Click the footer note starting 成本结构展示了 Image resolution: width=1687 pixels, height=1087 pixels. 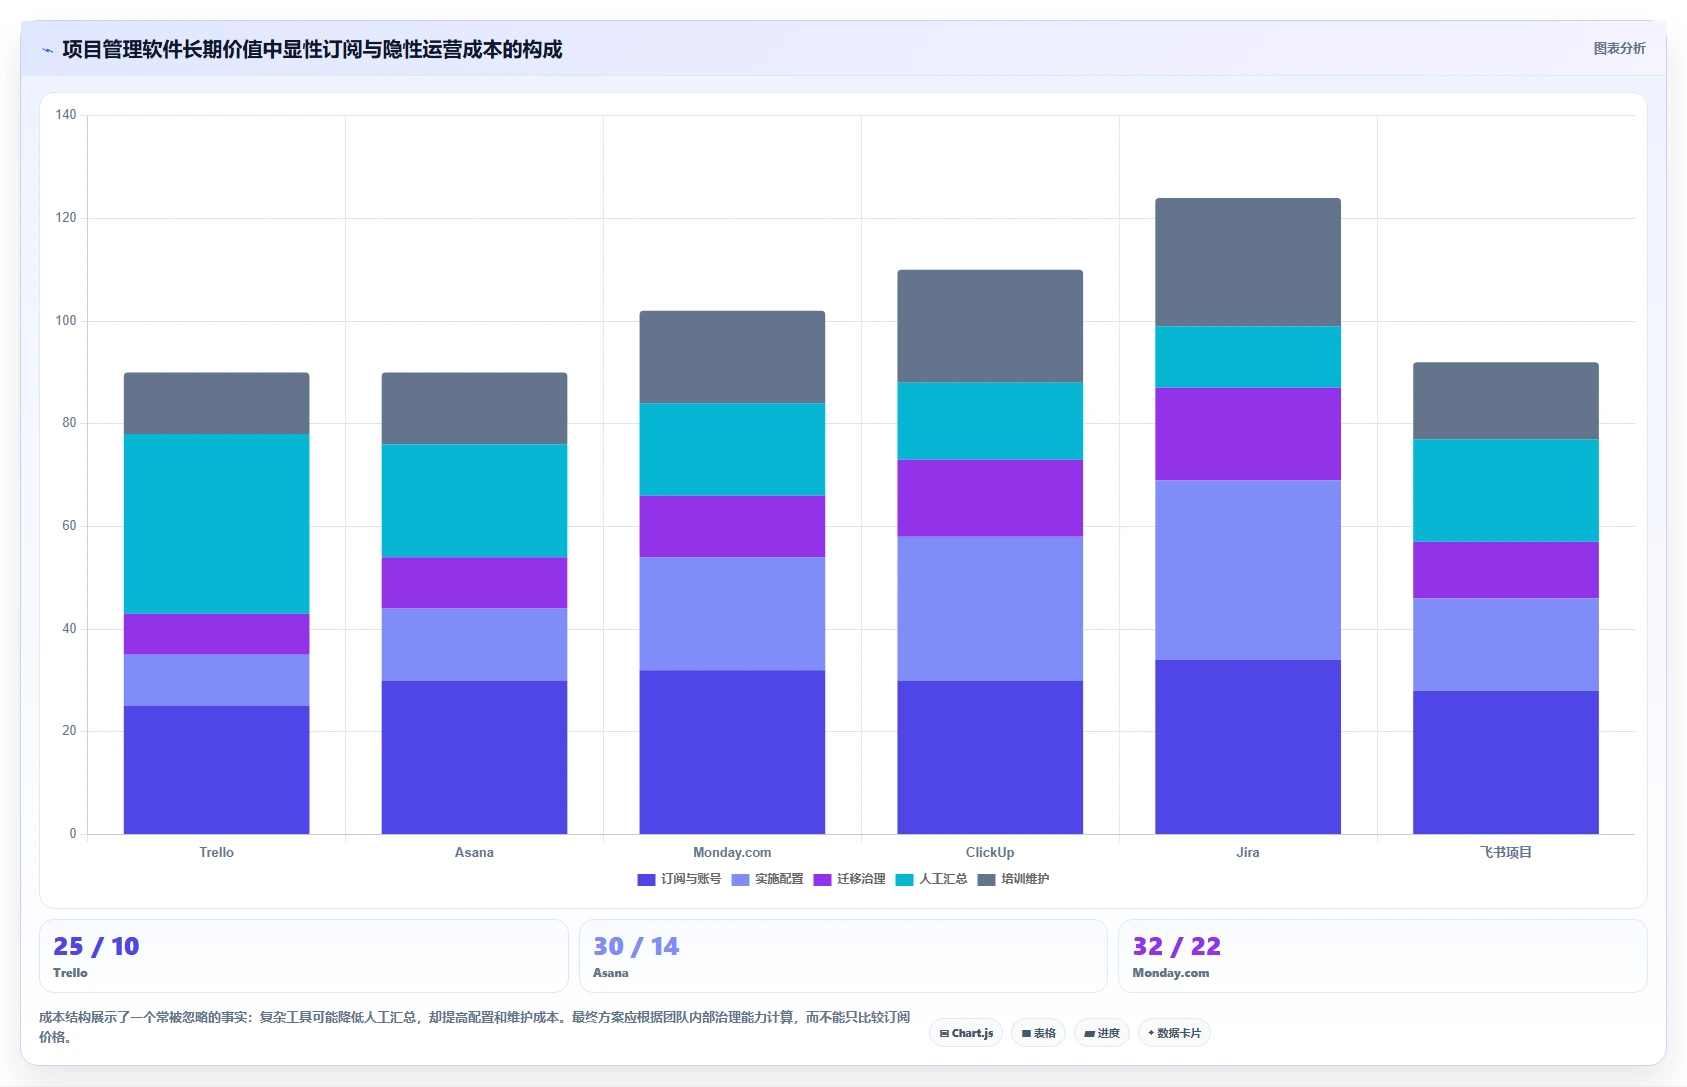(x=475, y=1027)
